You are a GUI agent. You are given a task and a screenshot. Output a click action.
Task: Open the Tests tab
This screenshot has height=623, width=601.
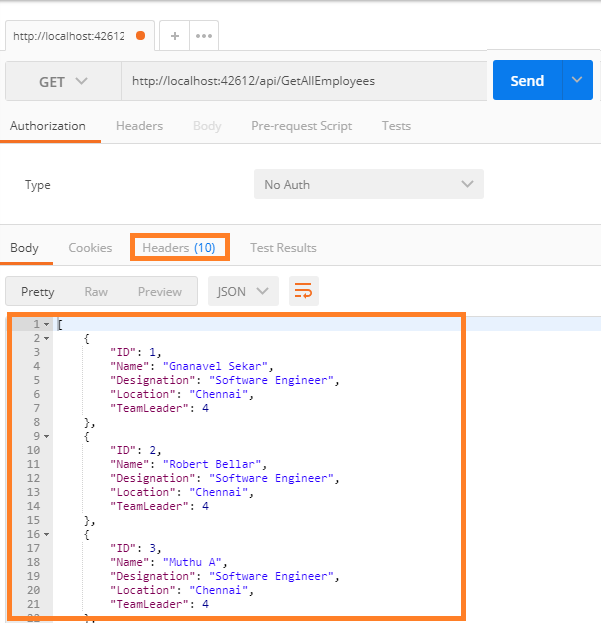tap(396, 126)
